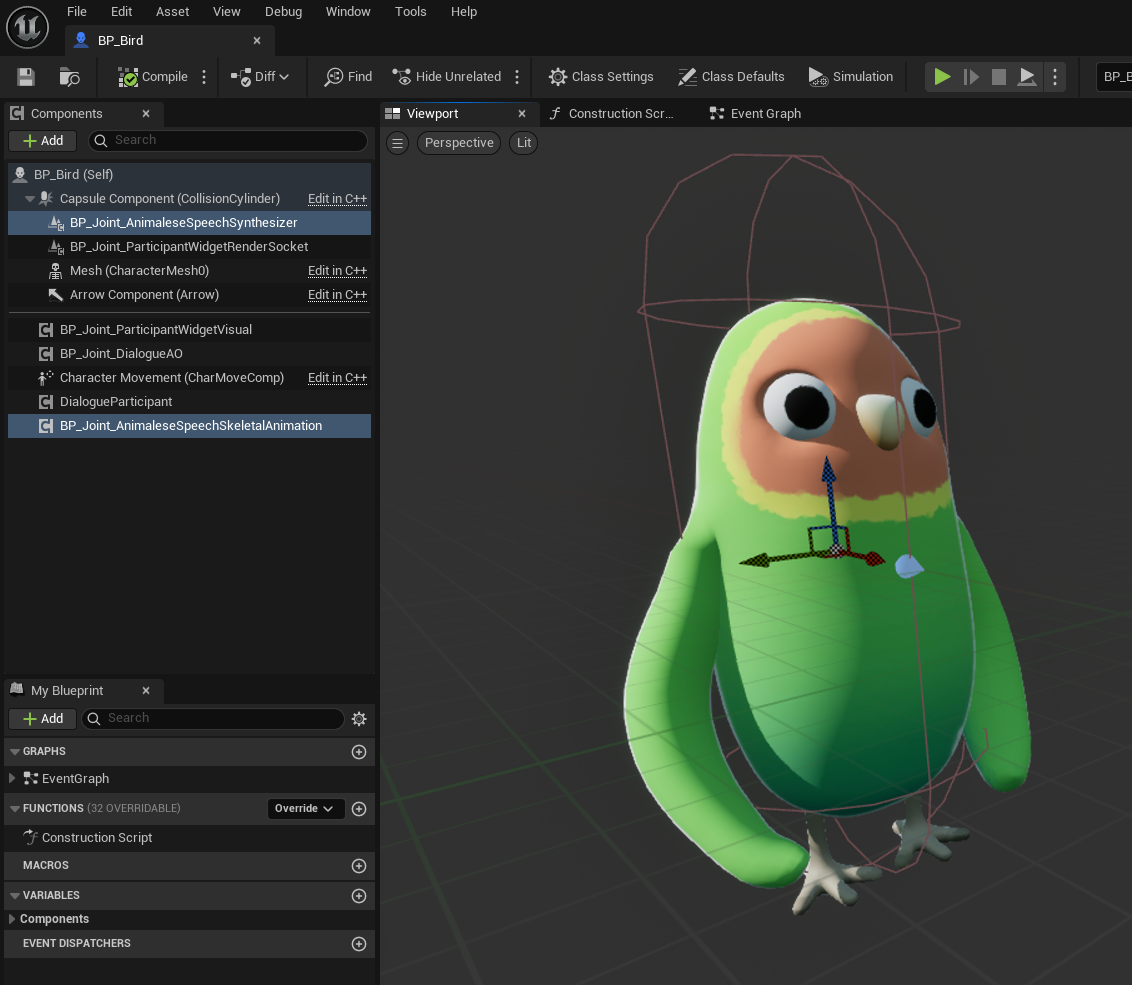Open Class Defaults
Screen dimensions: 1132x985
[x=731, y=77]
